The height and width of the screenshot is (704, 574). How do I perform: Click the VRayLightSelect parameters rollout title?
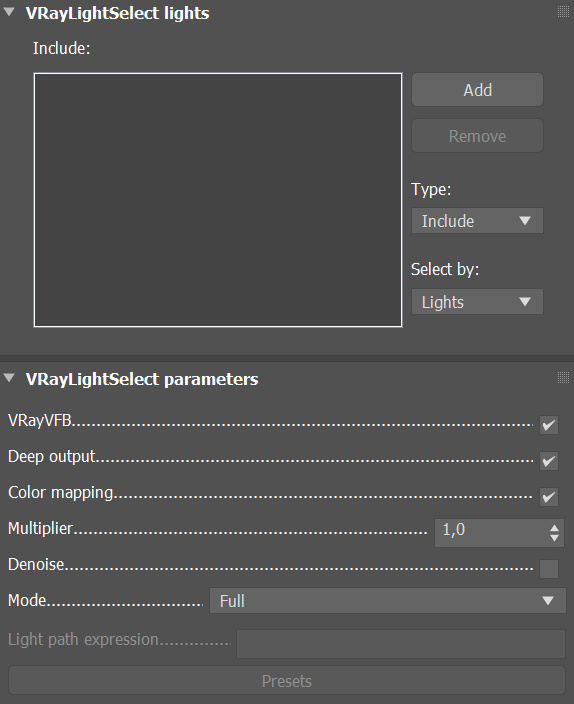click(142, 379)
